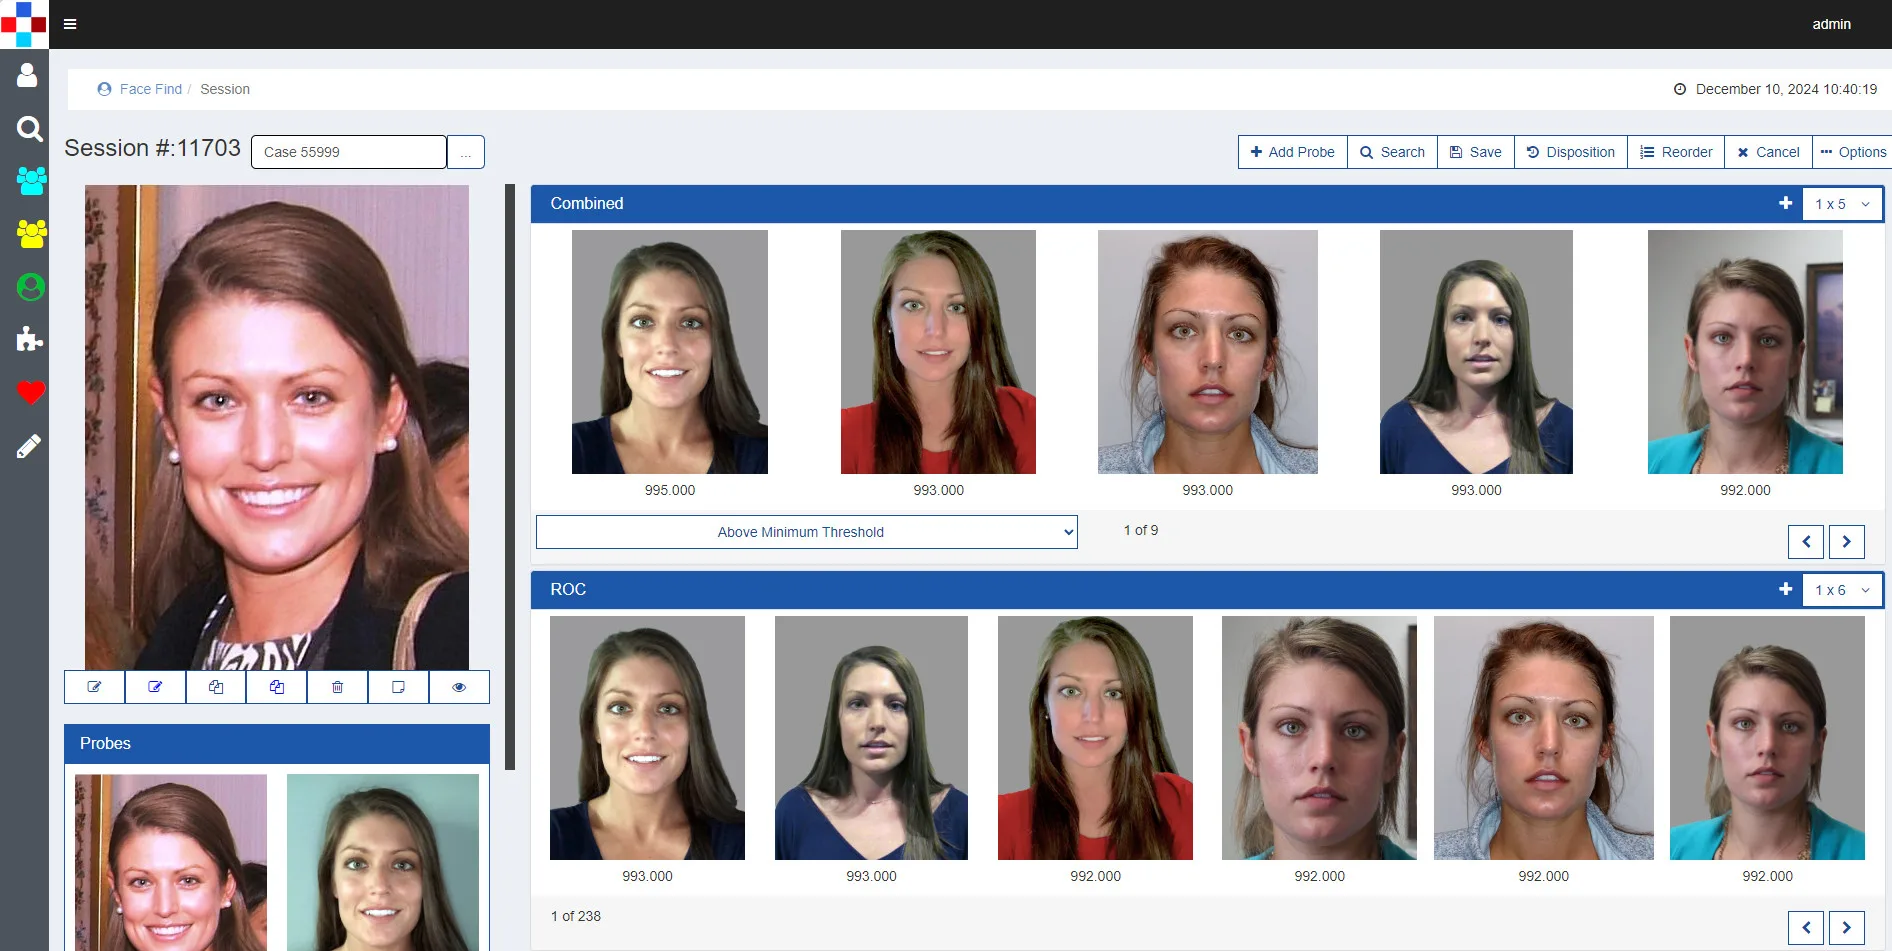The width and height of the screenshot is (1892, 951).
Task: Click the green user circle icon
Action: tap(31, 288)
